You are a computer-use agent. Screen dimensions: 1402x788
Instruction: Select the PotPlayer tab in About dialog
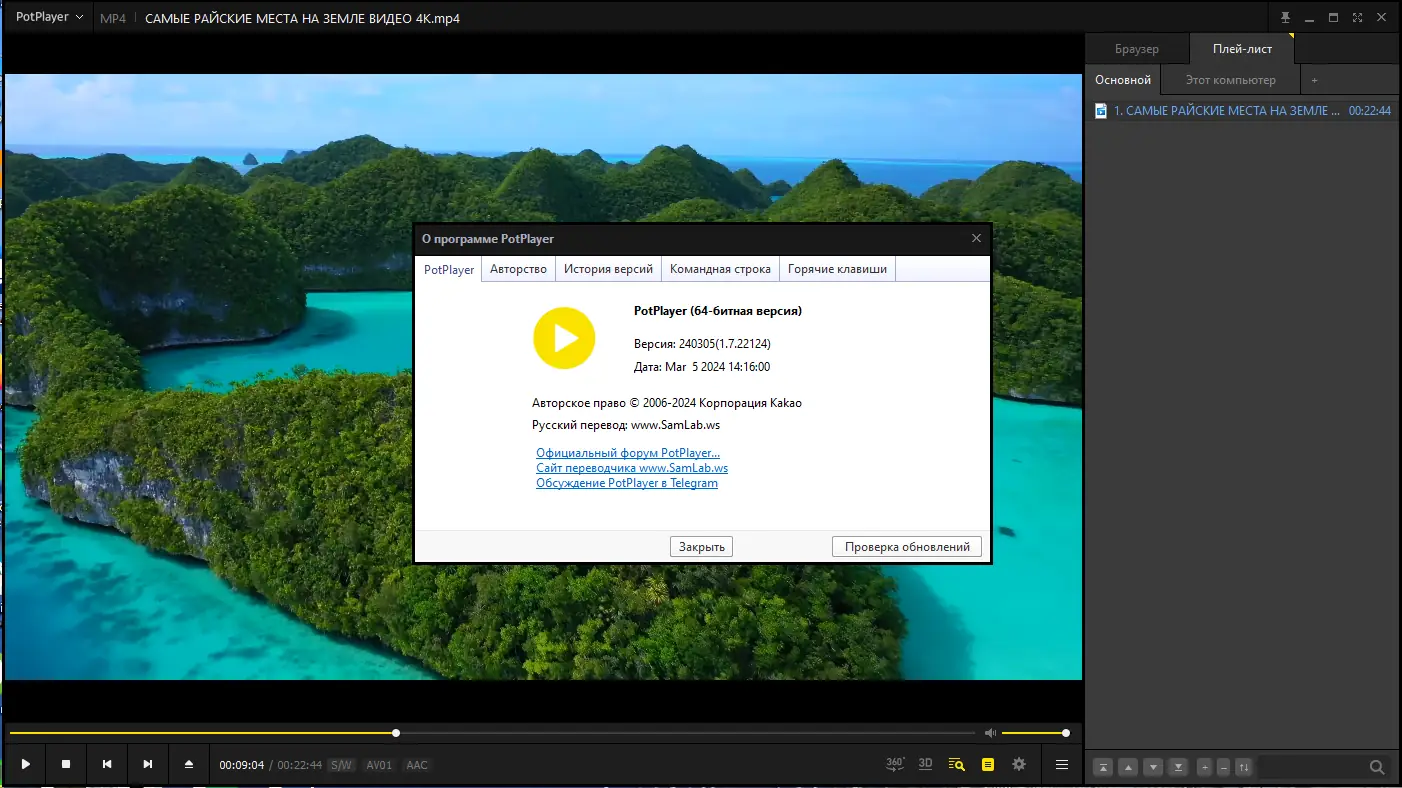pyautogui.click(x=449, y=269)
